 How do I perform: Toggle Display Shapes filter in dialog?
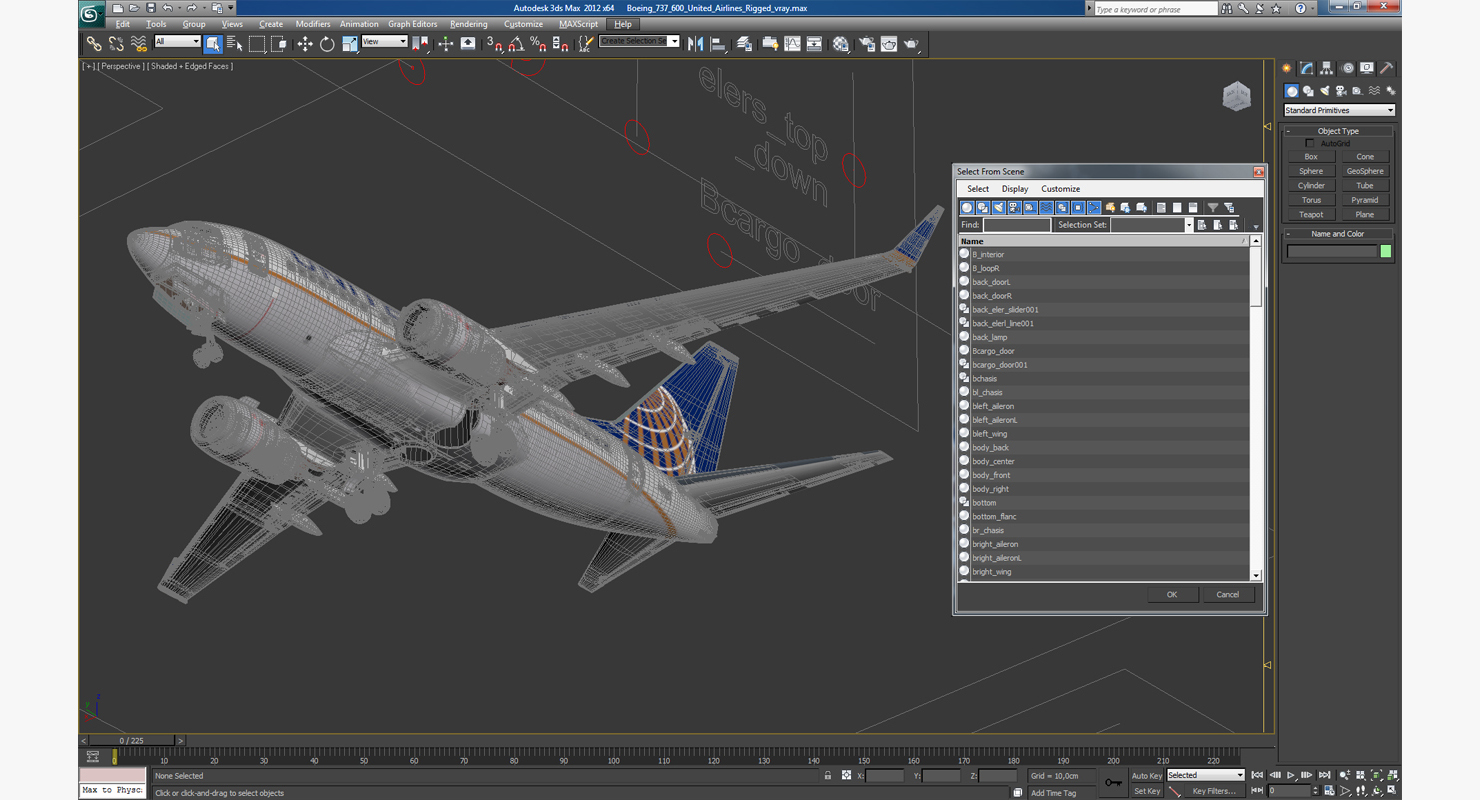click(x=983, y=207)
